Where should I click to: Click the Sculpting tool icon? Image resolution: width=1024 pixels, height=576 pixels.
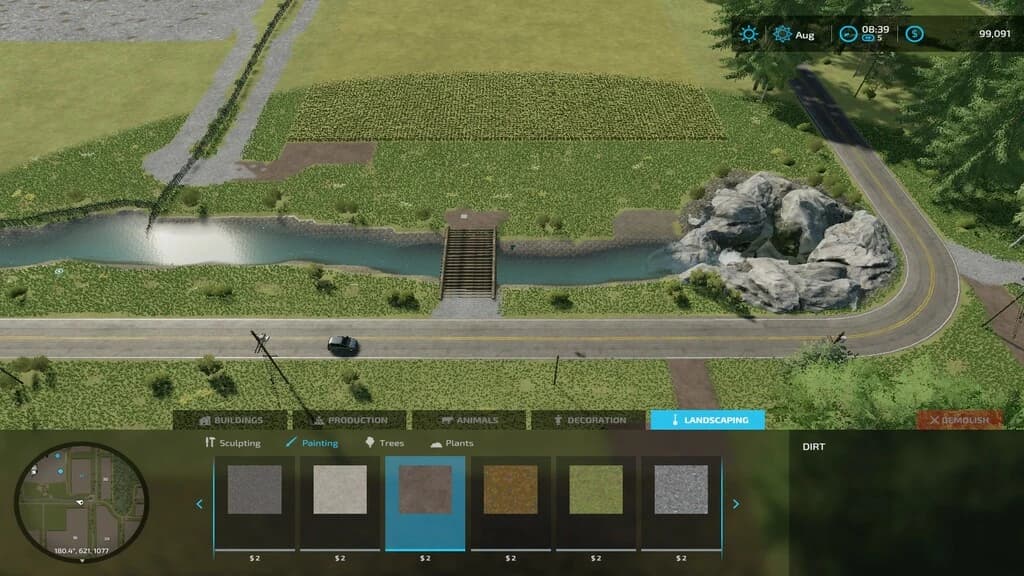pos(210,443)
